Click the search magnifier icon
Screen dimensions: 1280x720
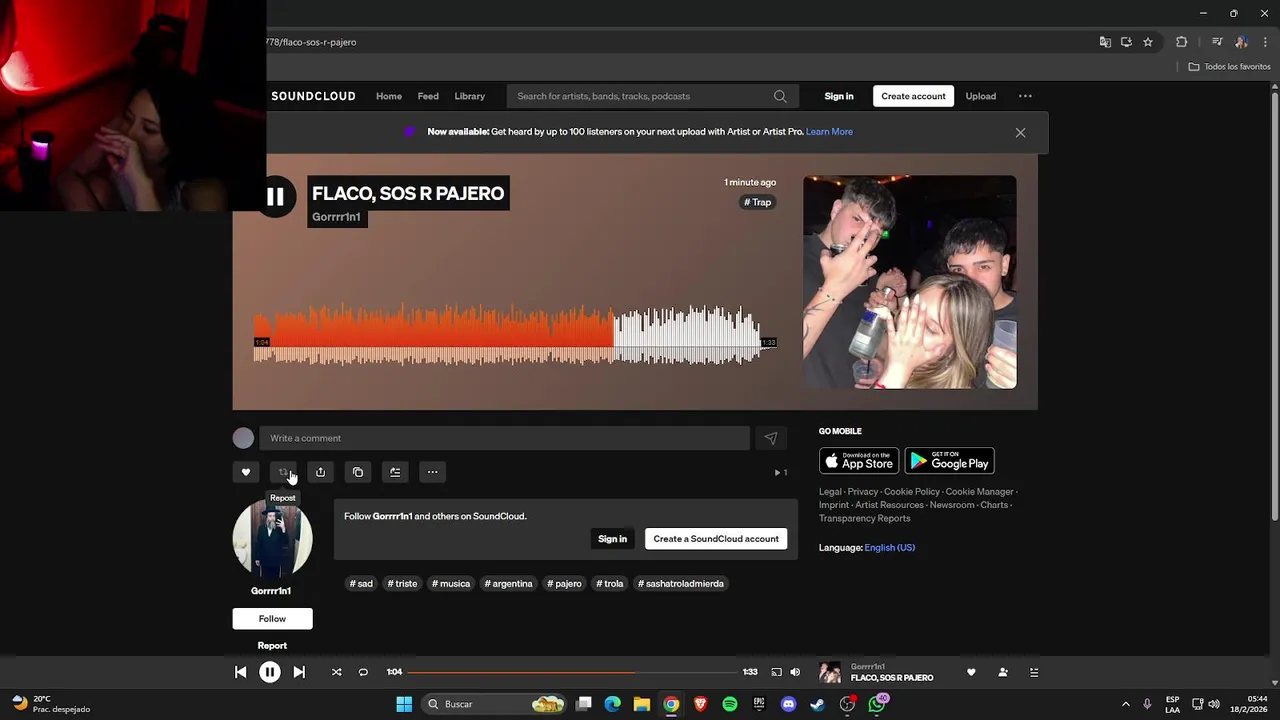coord(780,96)
